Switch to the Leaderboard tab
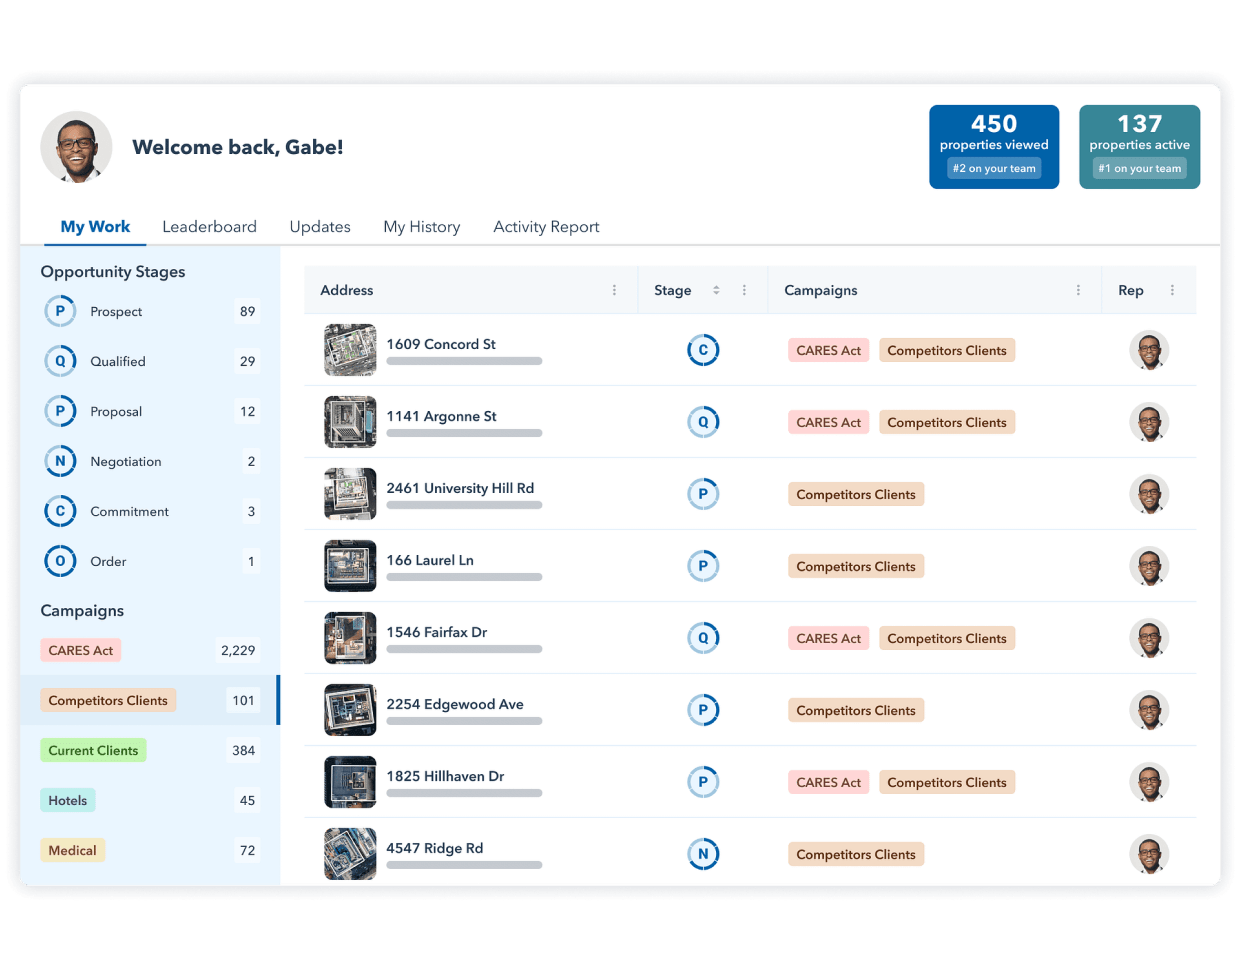Screen dimensions: 1241x967 coord(209,227)
